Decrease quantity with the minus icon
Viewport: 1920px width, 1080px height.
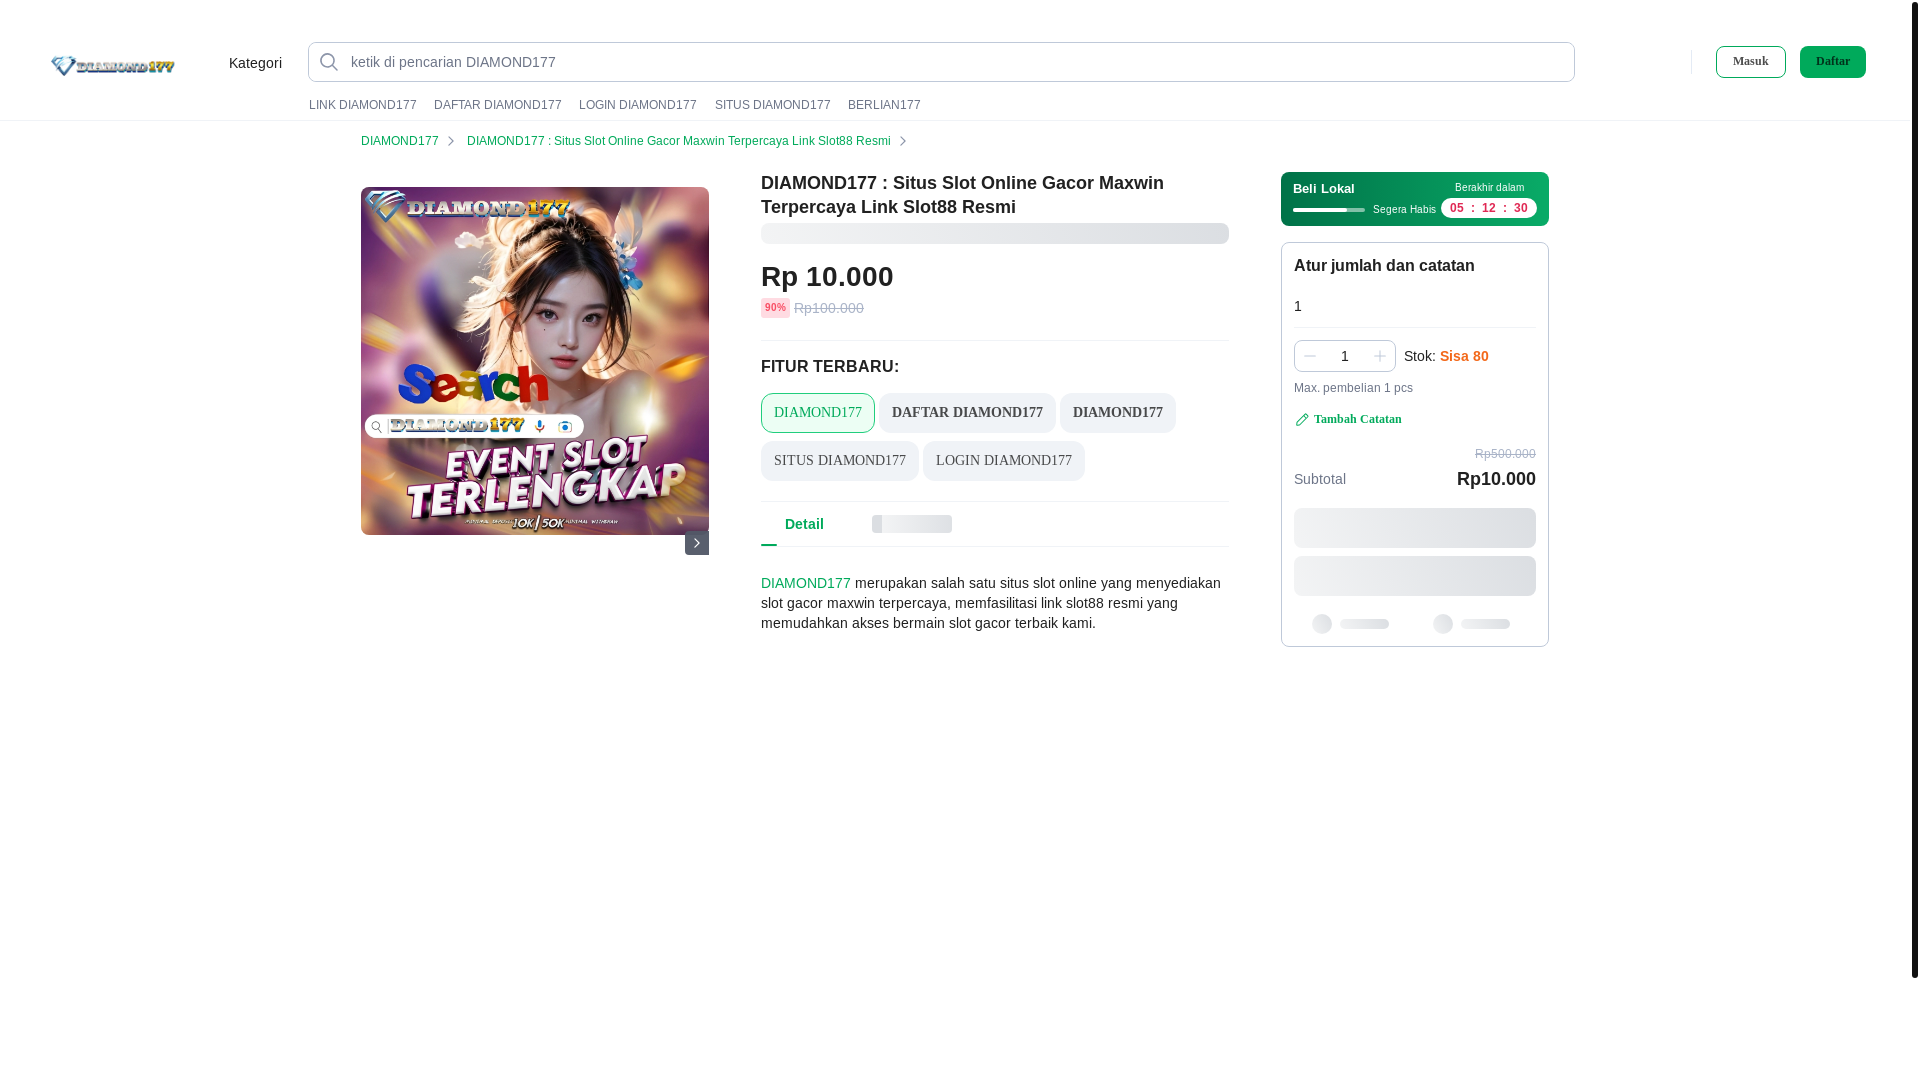1310,356
